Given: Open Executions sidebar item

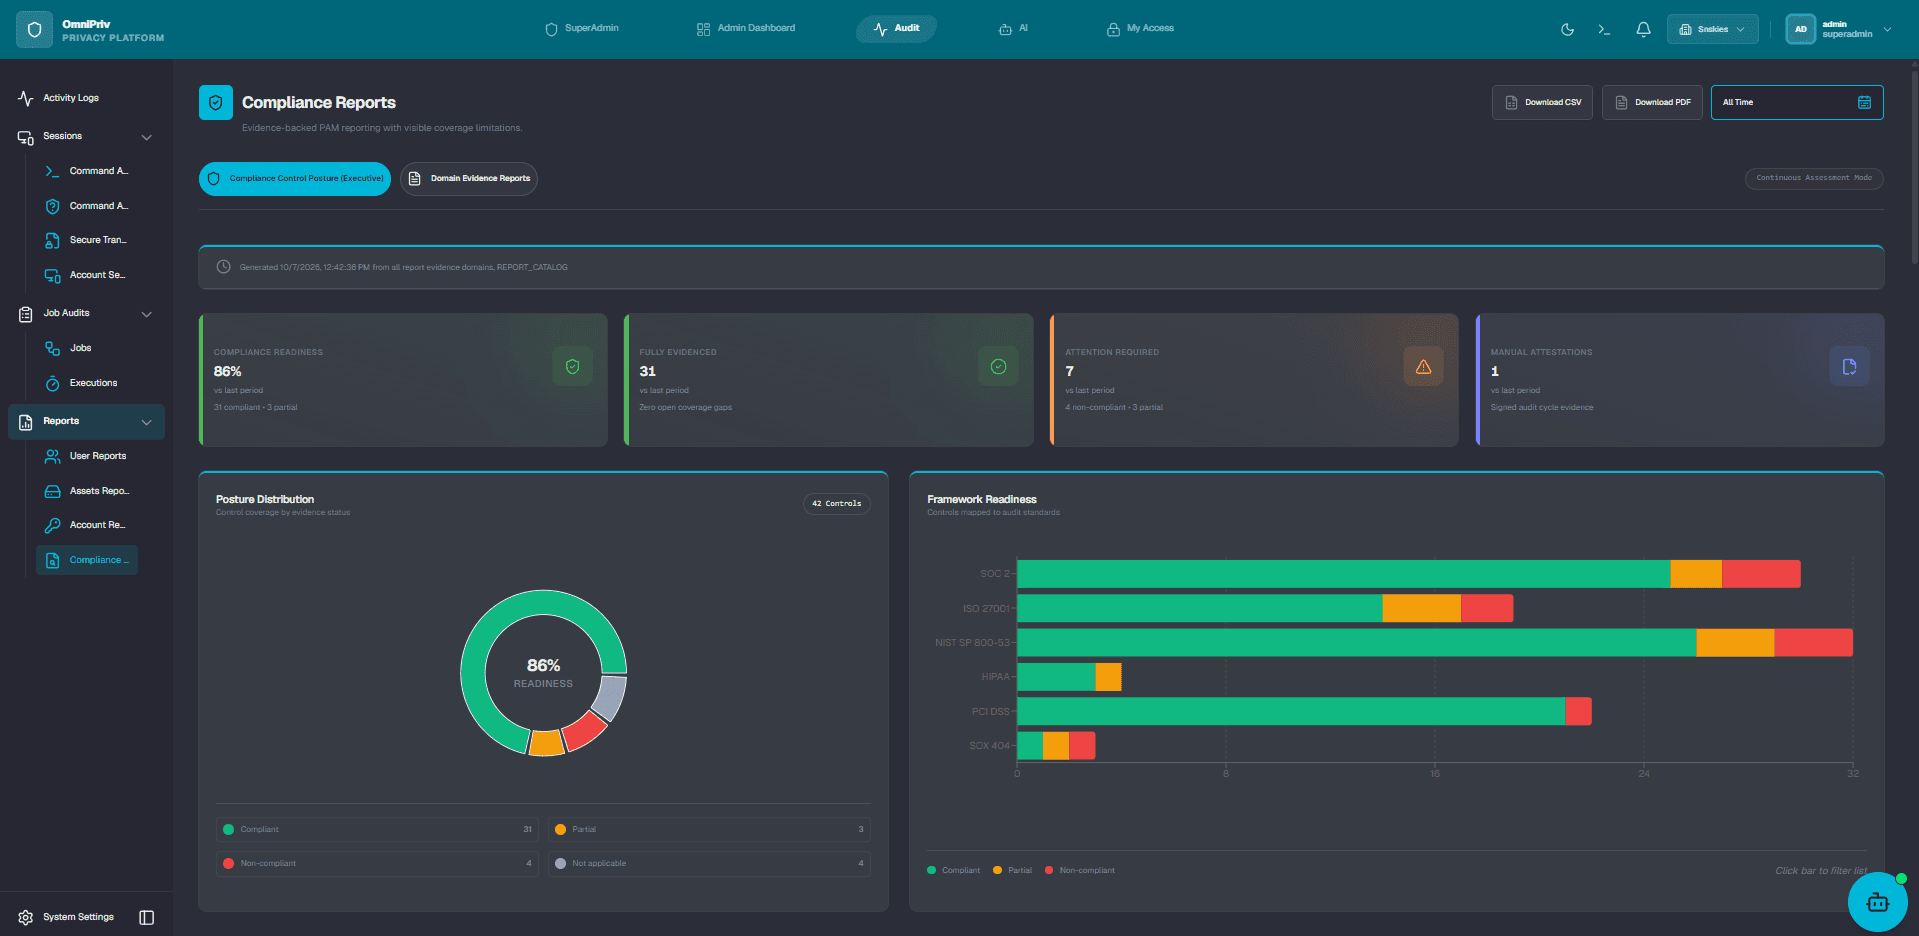Looking at the screenshot, I should 87,383.
